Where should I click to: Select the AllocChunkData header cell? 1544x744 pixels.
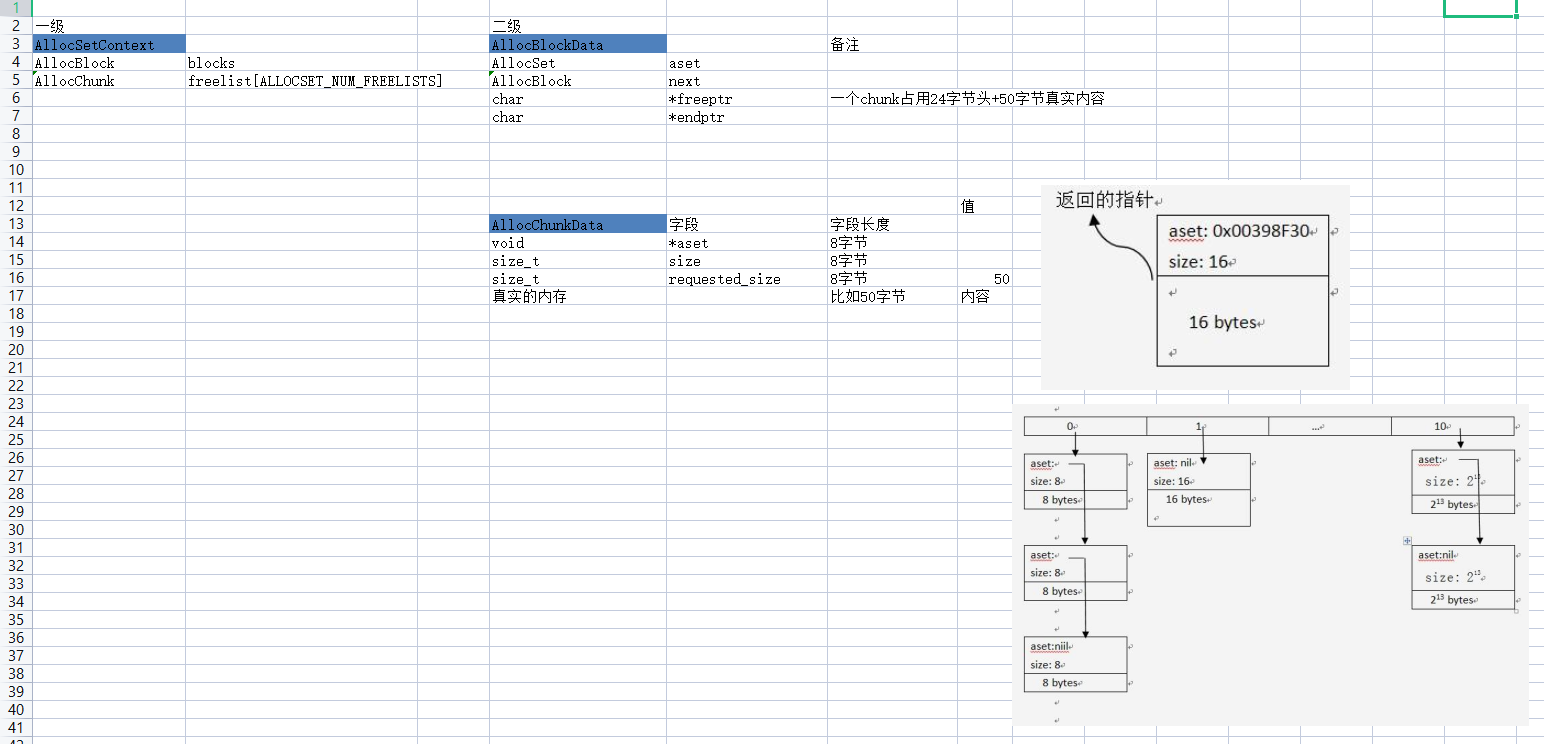[x=578, y=225]
